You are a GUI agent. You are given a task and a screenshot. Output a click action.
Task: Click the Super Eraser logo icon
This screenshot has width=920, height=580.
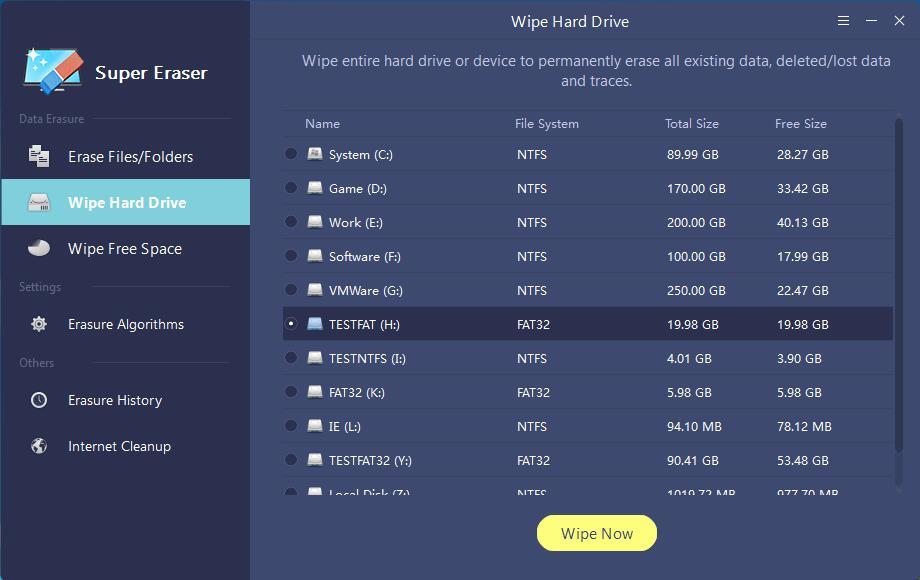(x=53, y=70)
